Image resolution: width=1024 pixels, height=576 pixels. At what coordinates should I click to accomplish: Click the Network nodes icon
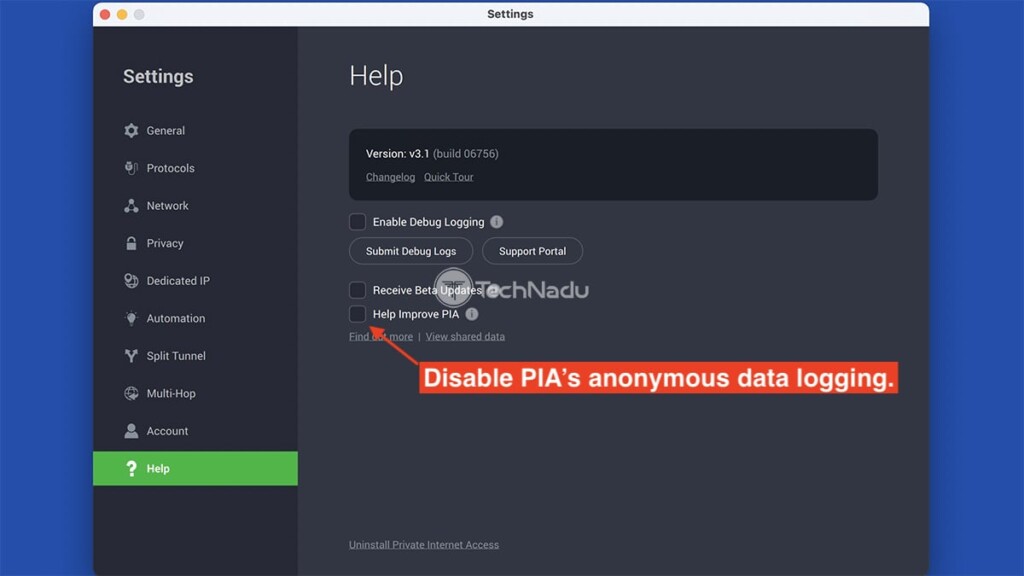[x=131, y=206]
